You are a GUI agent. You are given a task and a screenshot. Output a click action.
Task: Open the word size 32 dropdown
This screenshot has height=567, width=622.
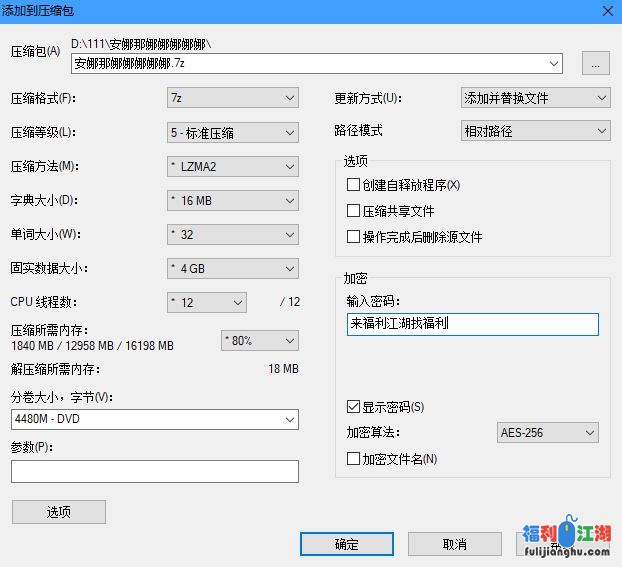[232, 234]
